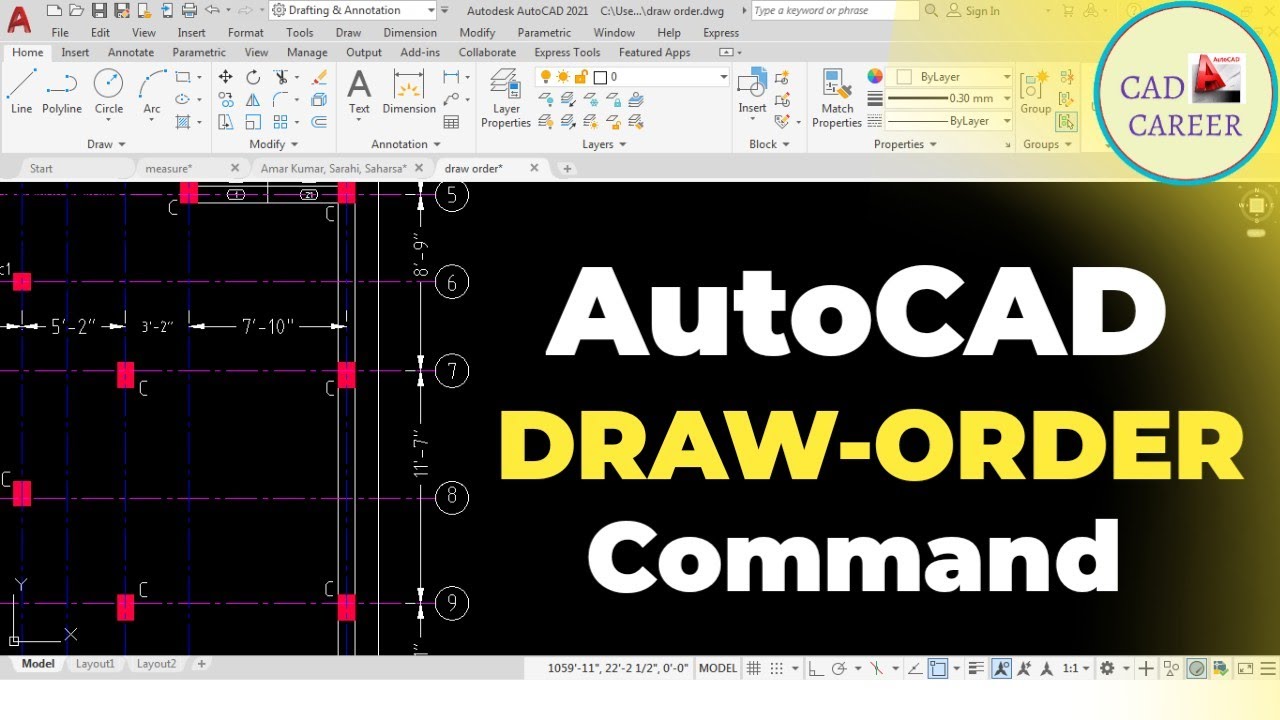This screenshot has width=1280, height=720.
Task: Expand the Annotation panel
Action: coord(406,144)
